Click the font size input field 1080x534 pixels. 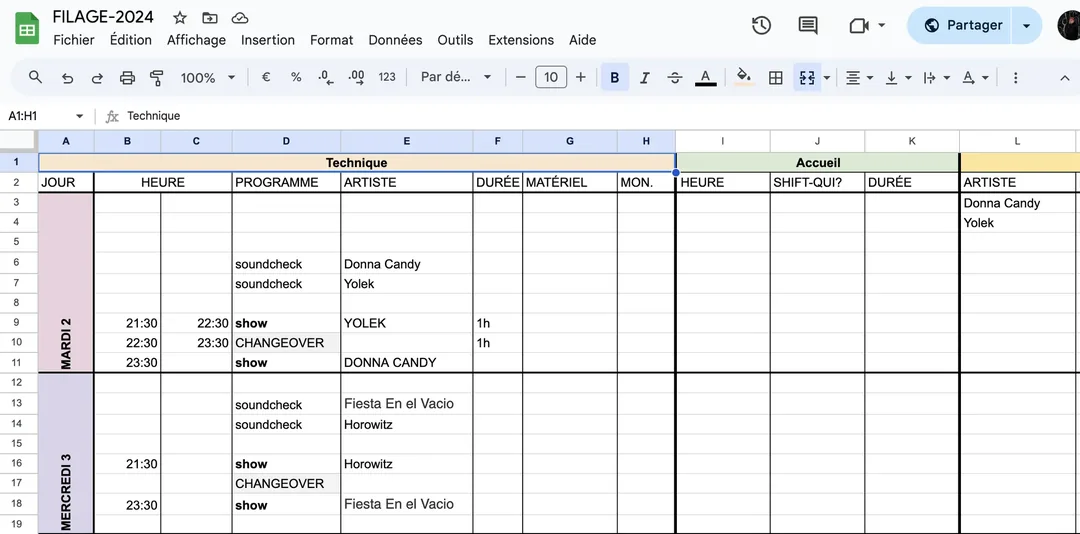551,77
